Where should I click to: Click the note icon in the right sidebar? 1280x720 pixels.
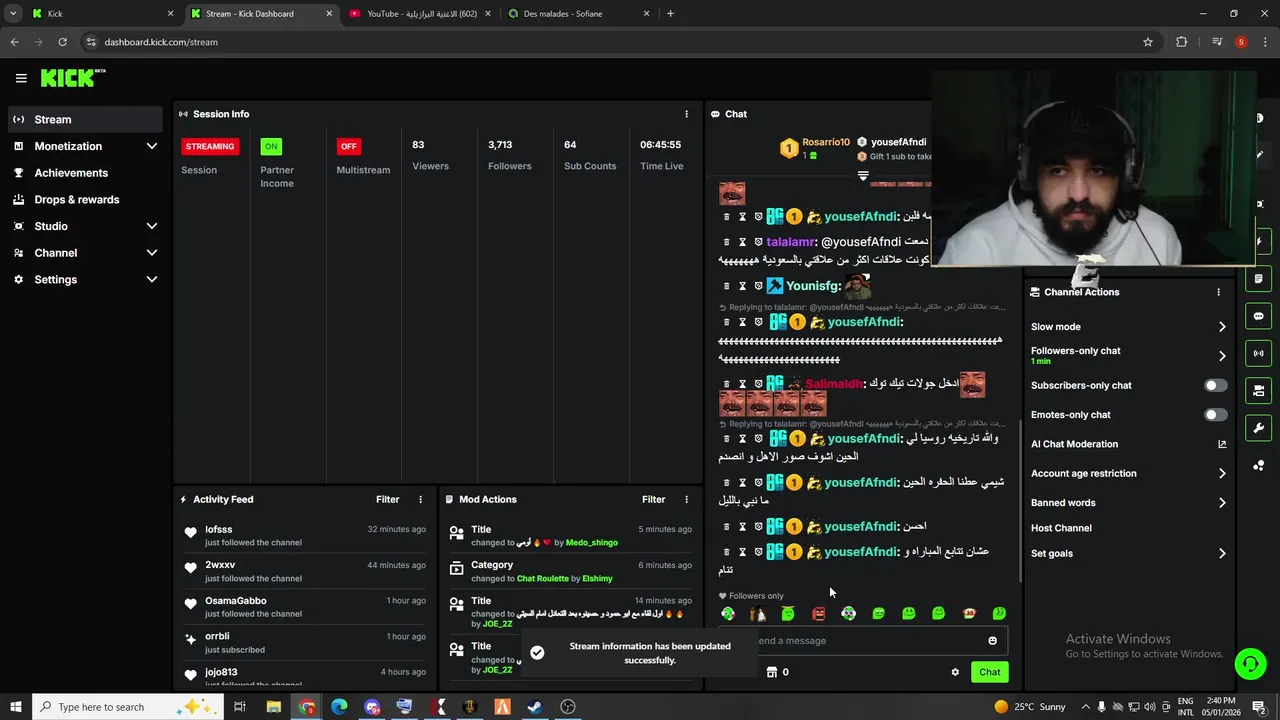tap(1258, 279)
